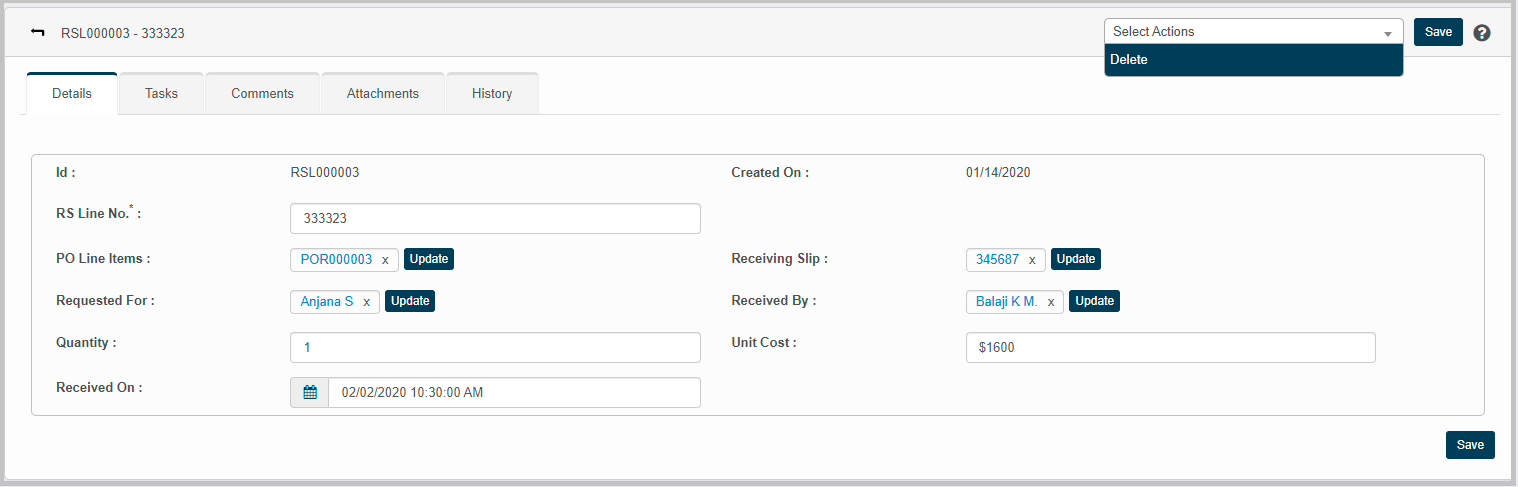Open the POR000003 link
1518x487 pixels.
336,260
